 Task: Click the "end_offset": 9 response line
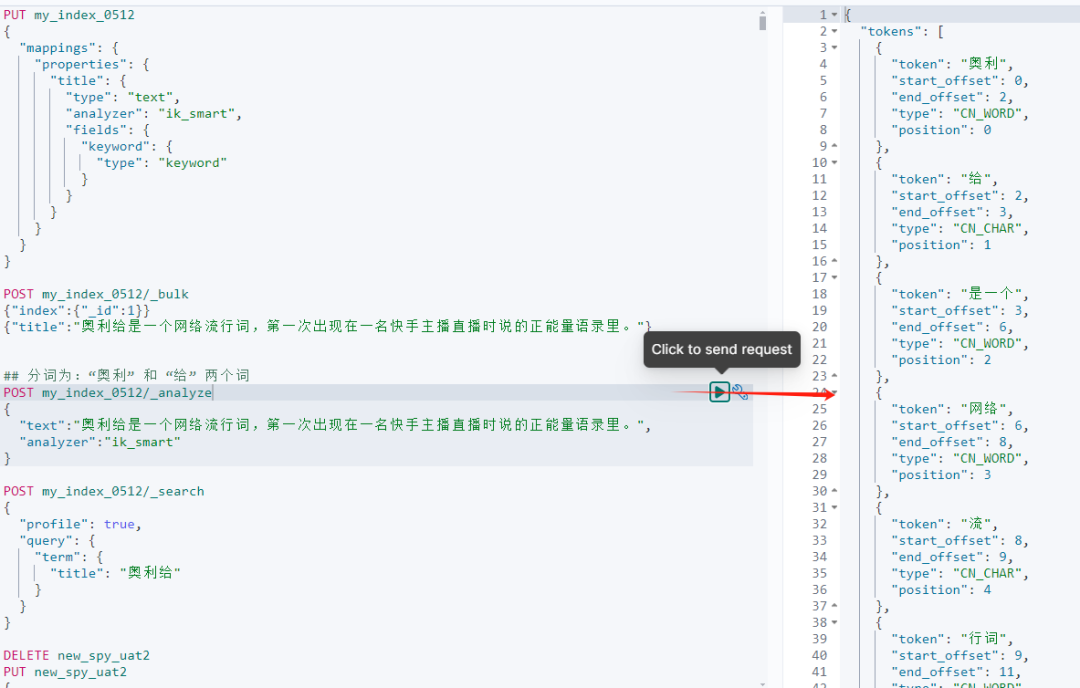[952, 557]
